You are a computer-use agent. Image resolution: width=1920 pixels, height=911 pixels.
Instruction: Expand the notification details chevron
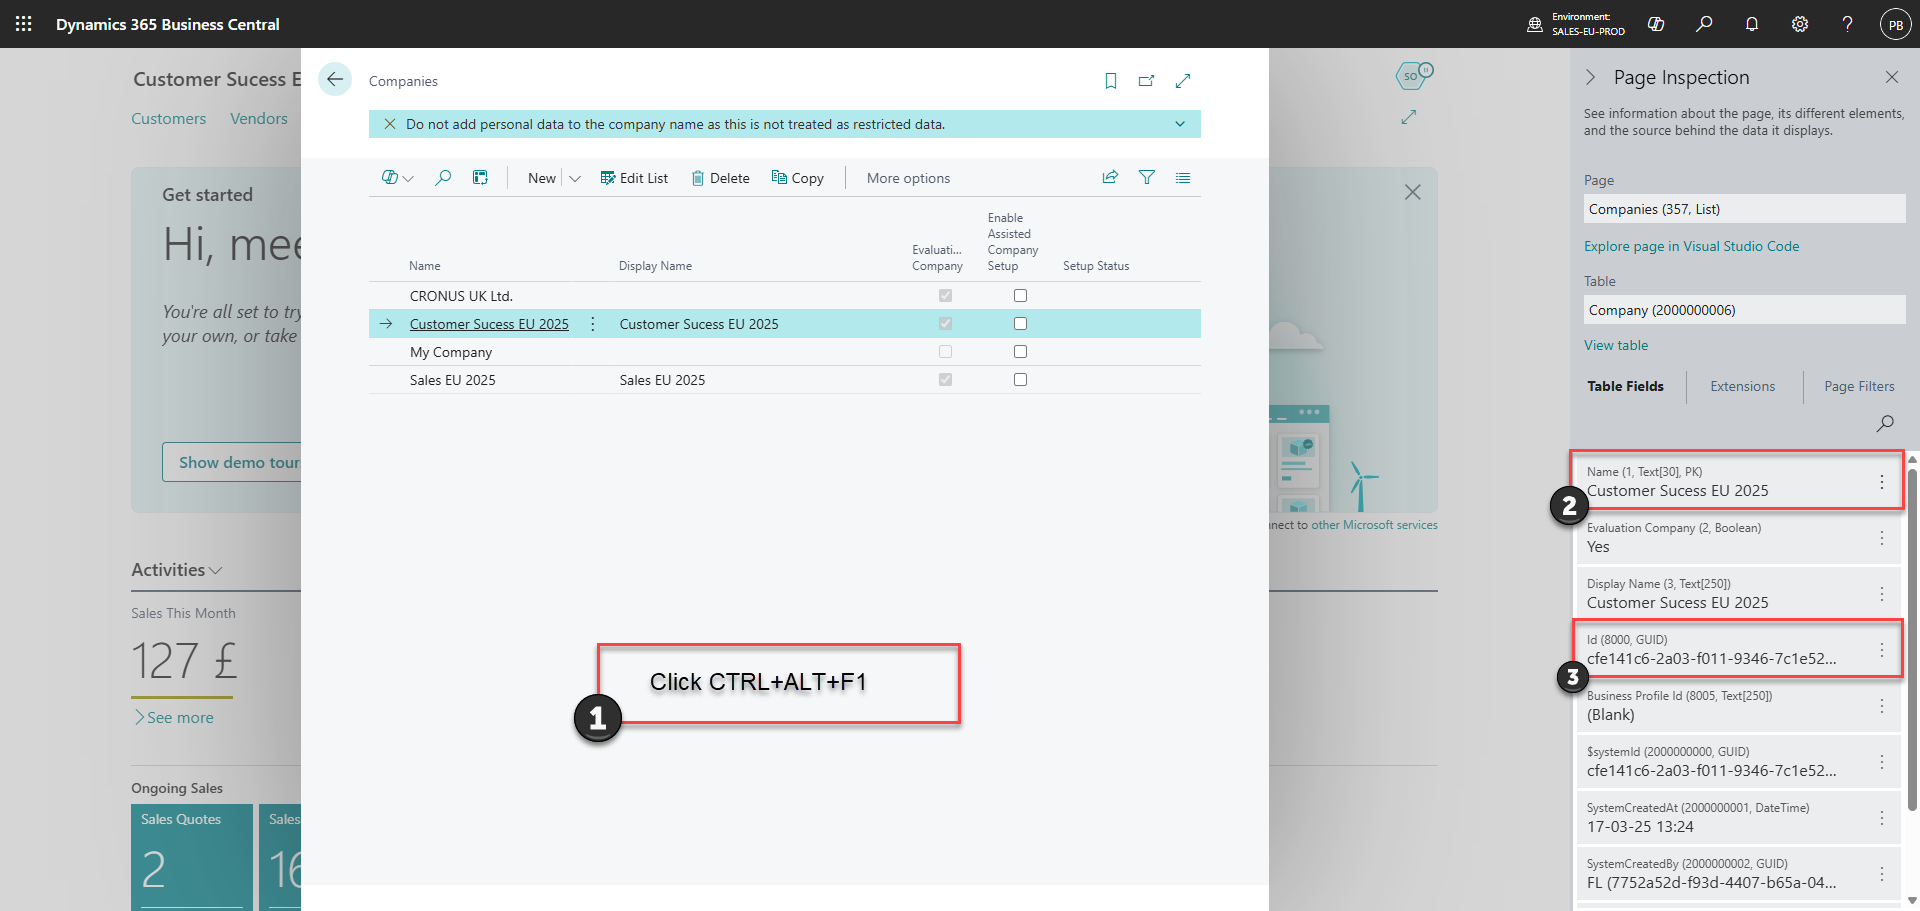point(1180,124)
